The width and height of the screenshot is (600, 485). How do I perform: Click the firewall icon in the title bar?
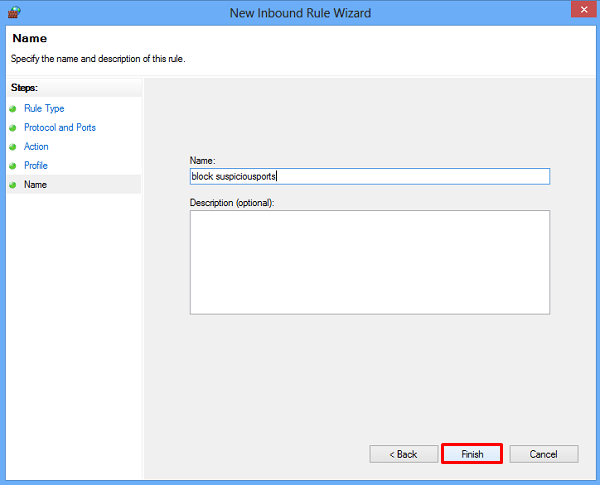click(14, 12)
